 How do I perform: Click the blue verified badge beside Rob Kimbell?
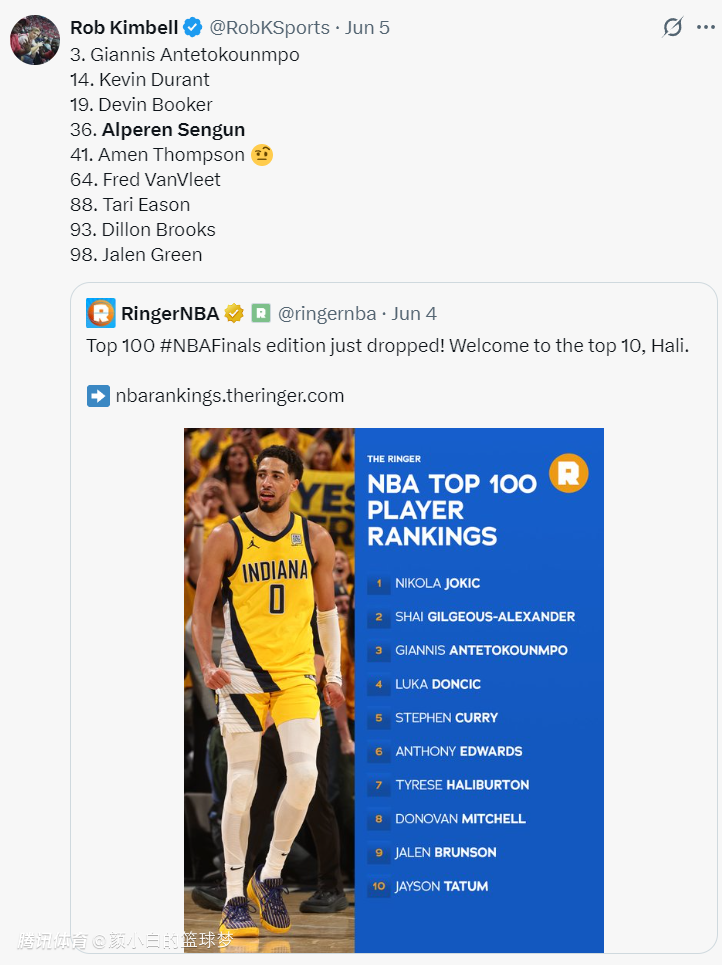(194, 28)
